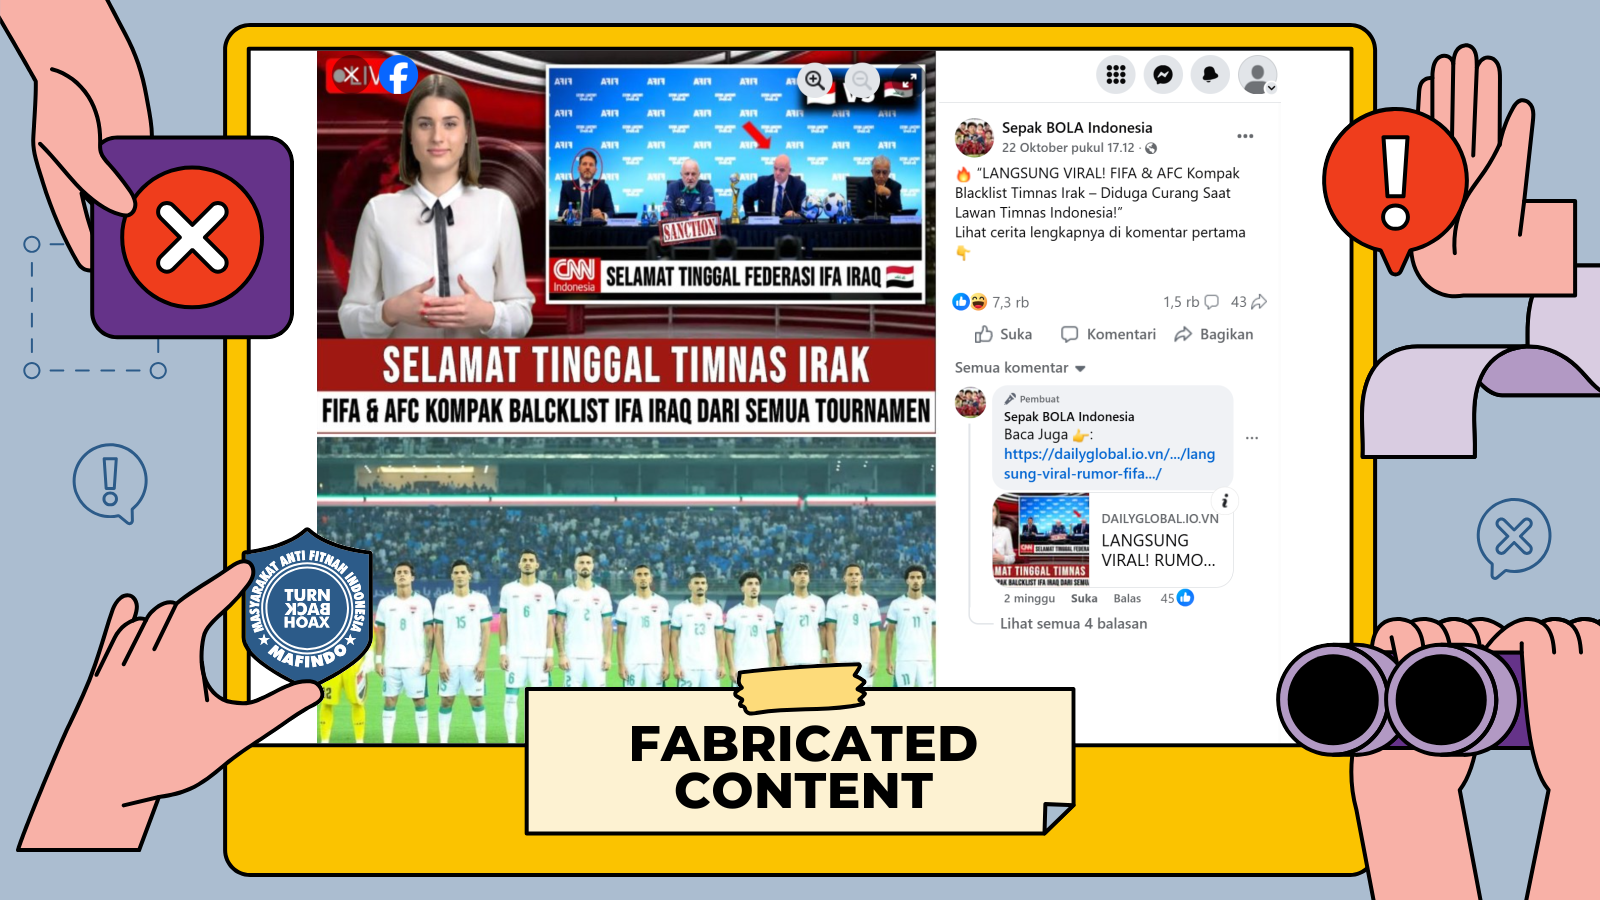Open the Facebook menu grid icon
Image resolution: width=1600 pixels, height=900 pixels.
click(x=1116, y=75)
